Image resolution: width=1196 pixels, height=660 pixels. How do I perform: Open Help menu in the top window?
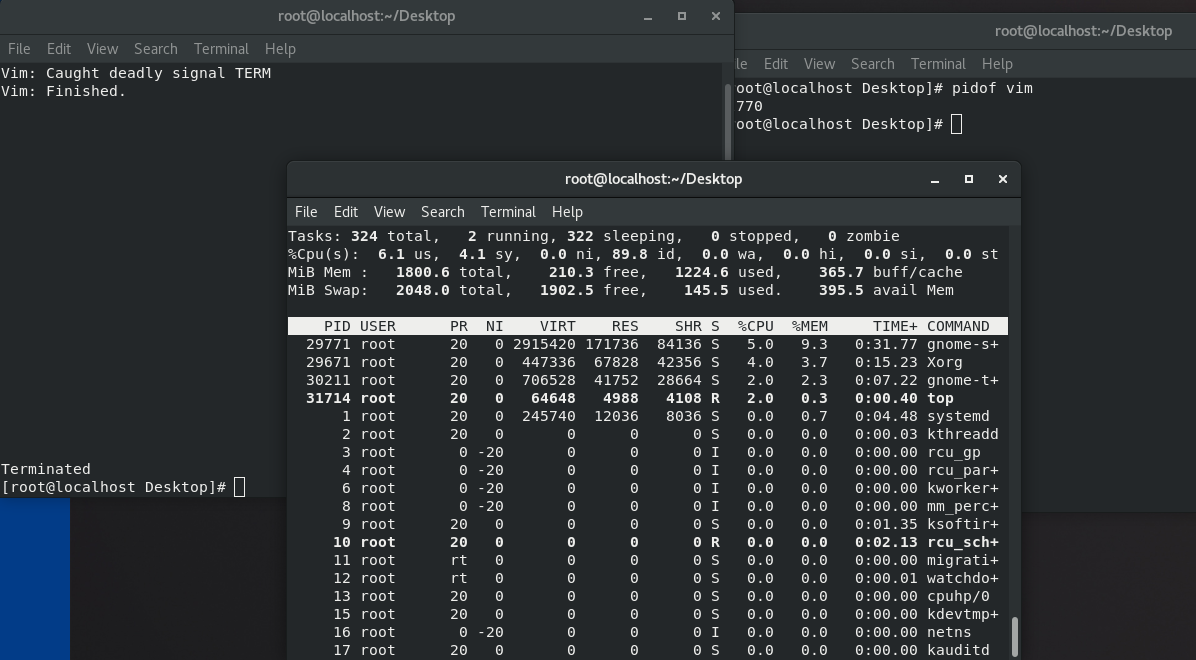[x=567, y=212]
